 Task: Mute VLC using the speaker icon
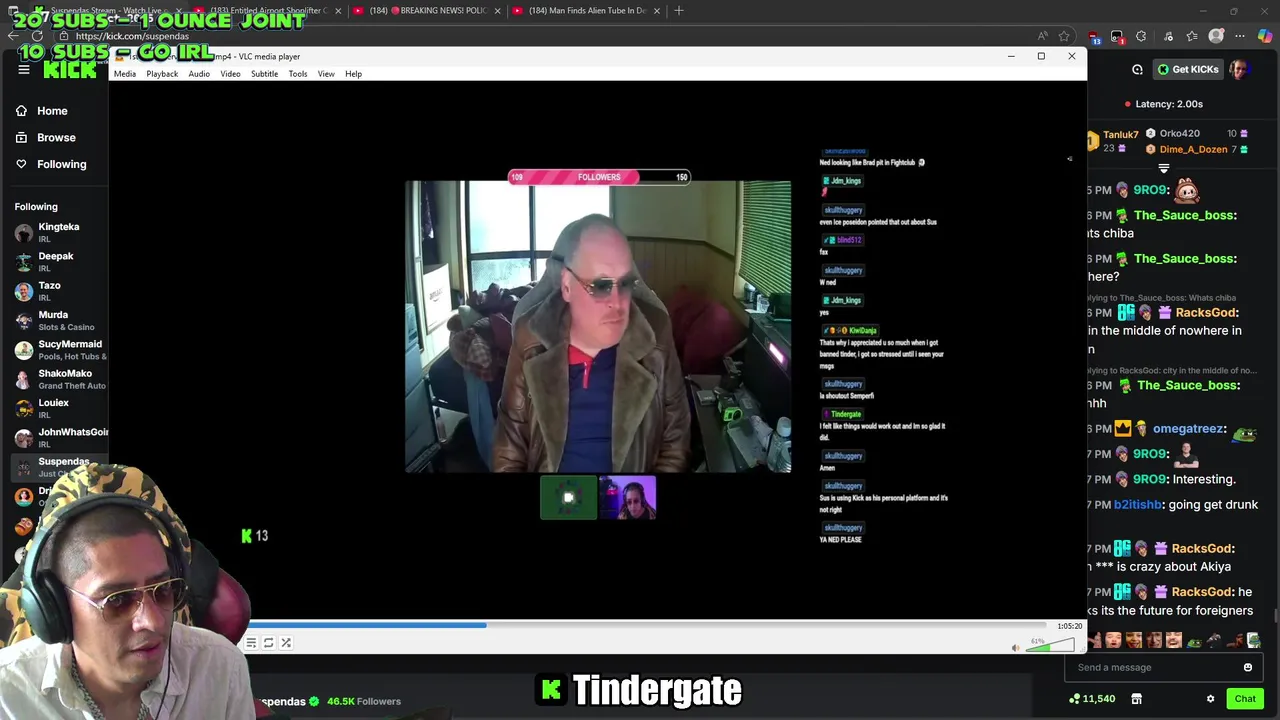(x=1016, y=648)
